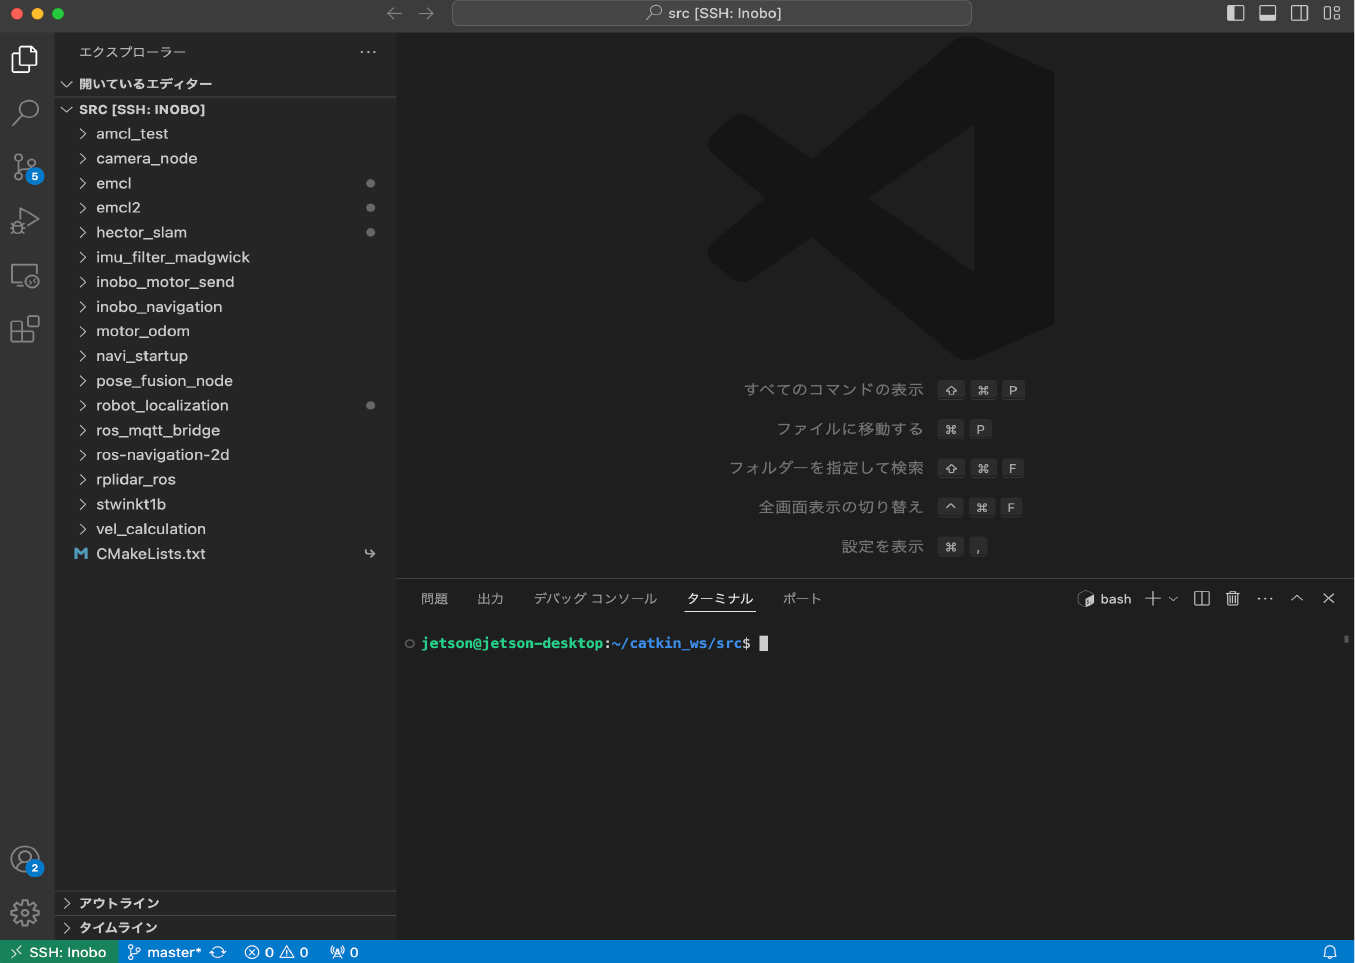Synchronize changes using status bar sync icon
The image size is (1355, 963).
coord(218,952)
